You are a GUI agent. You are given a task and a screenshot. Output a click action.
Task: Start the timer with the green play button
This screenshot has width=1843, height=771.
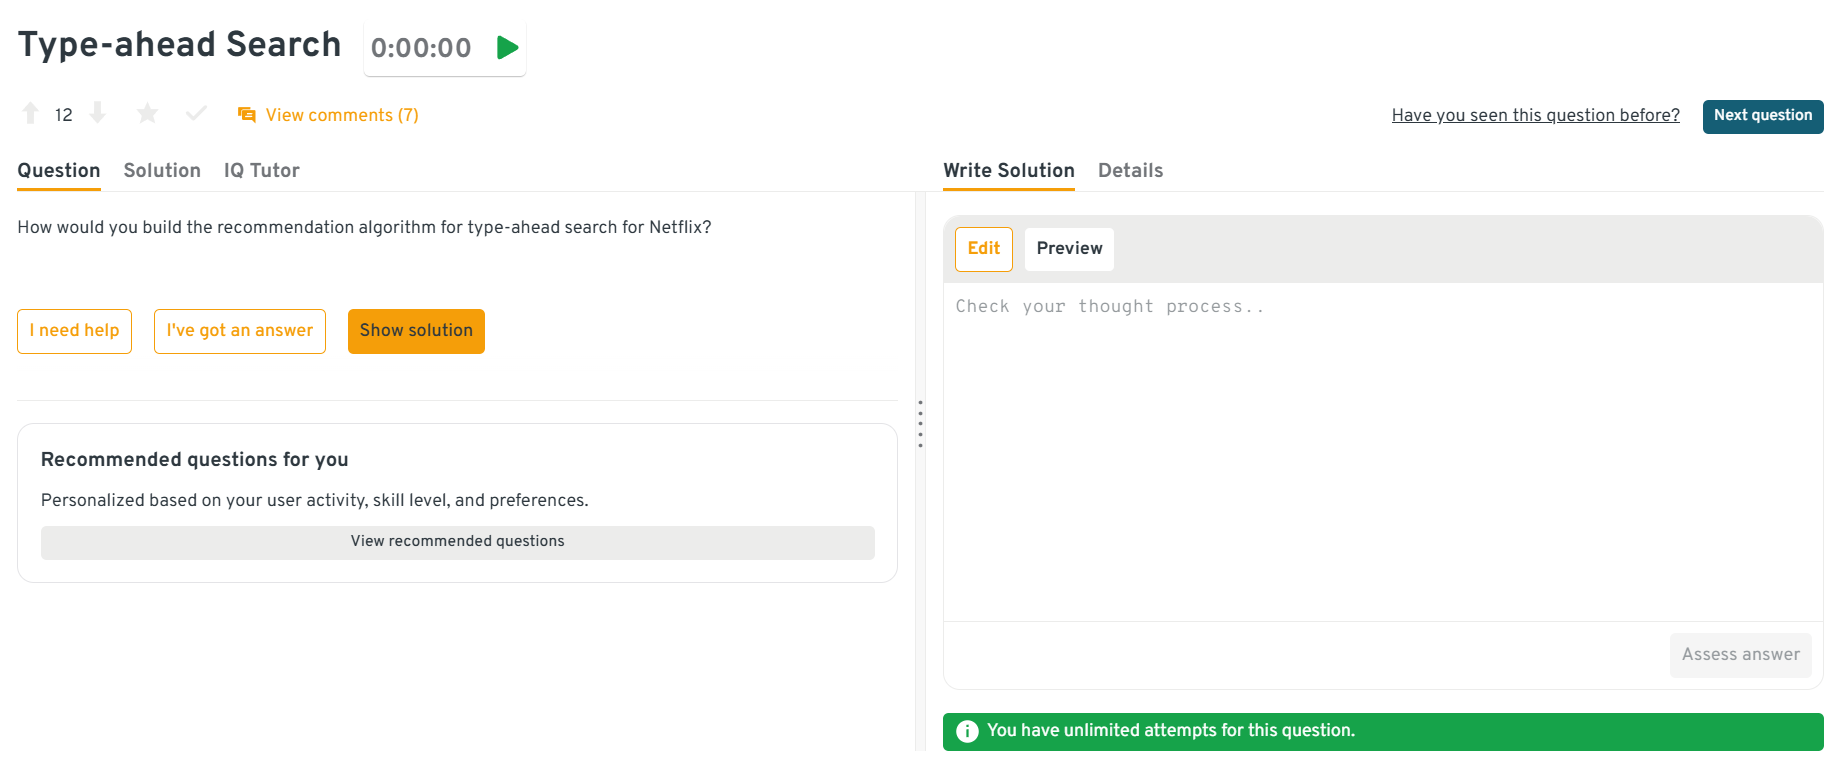coord(507,47)
